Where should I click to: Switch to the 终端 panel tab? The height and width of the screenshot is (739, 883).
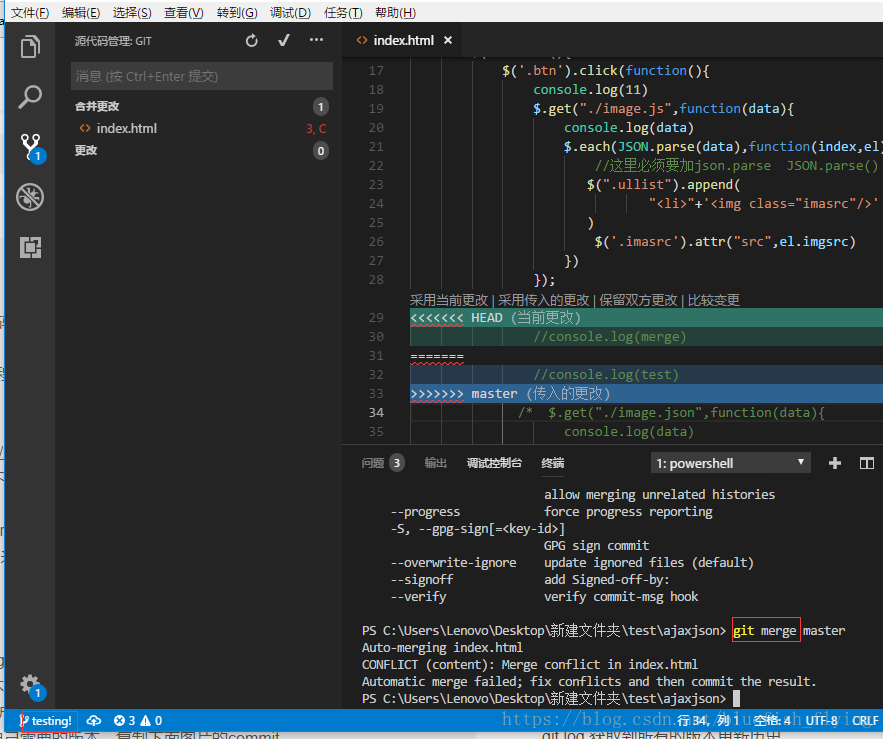(x=552, y=463)
